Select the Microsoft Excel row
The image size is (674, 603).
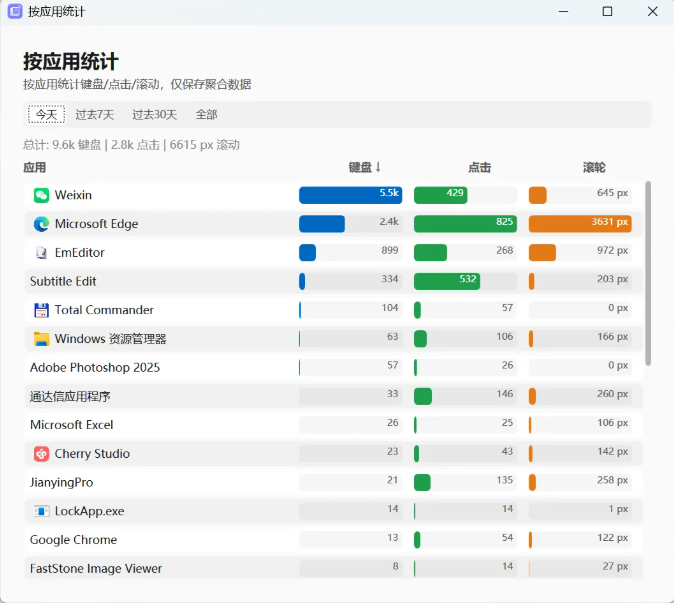(334, 425)
